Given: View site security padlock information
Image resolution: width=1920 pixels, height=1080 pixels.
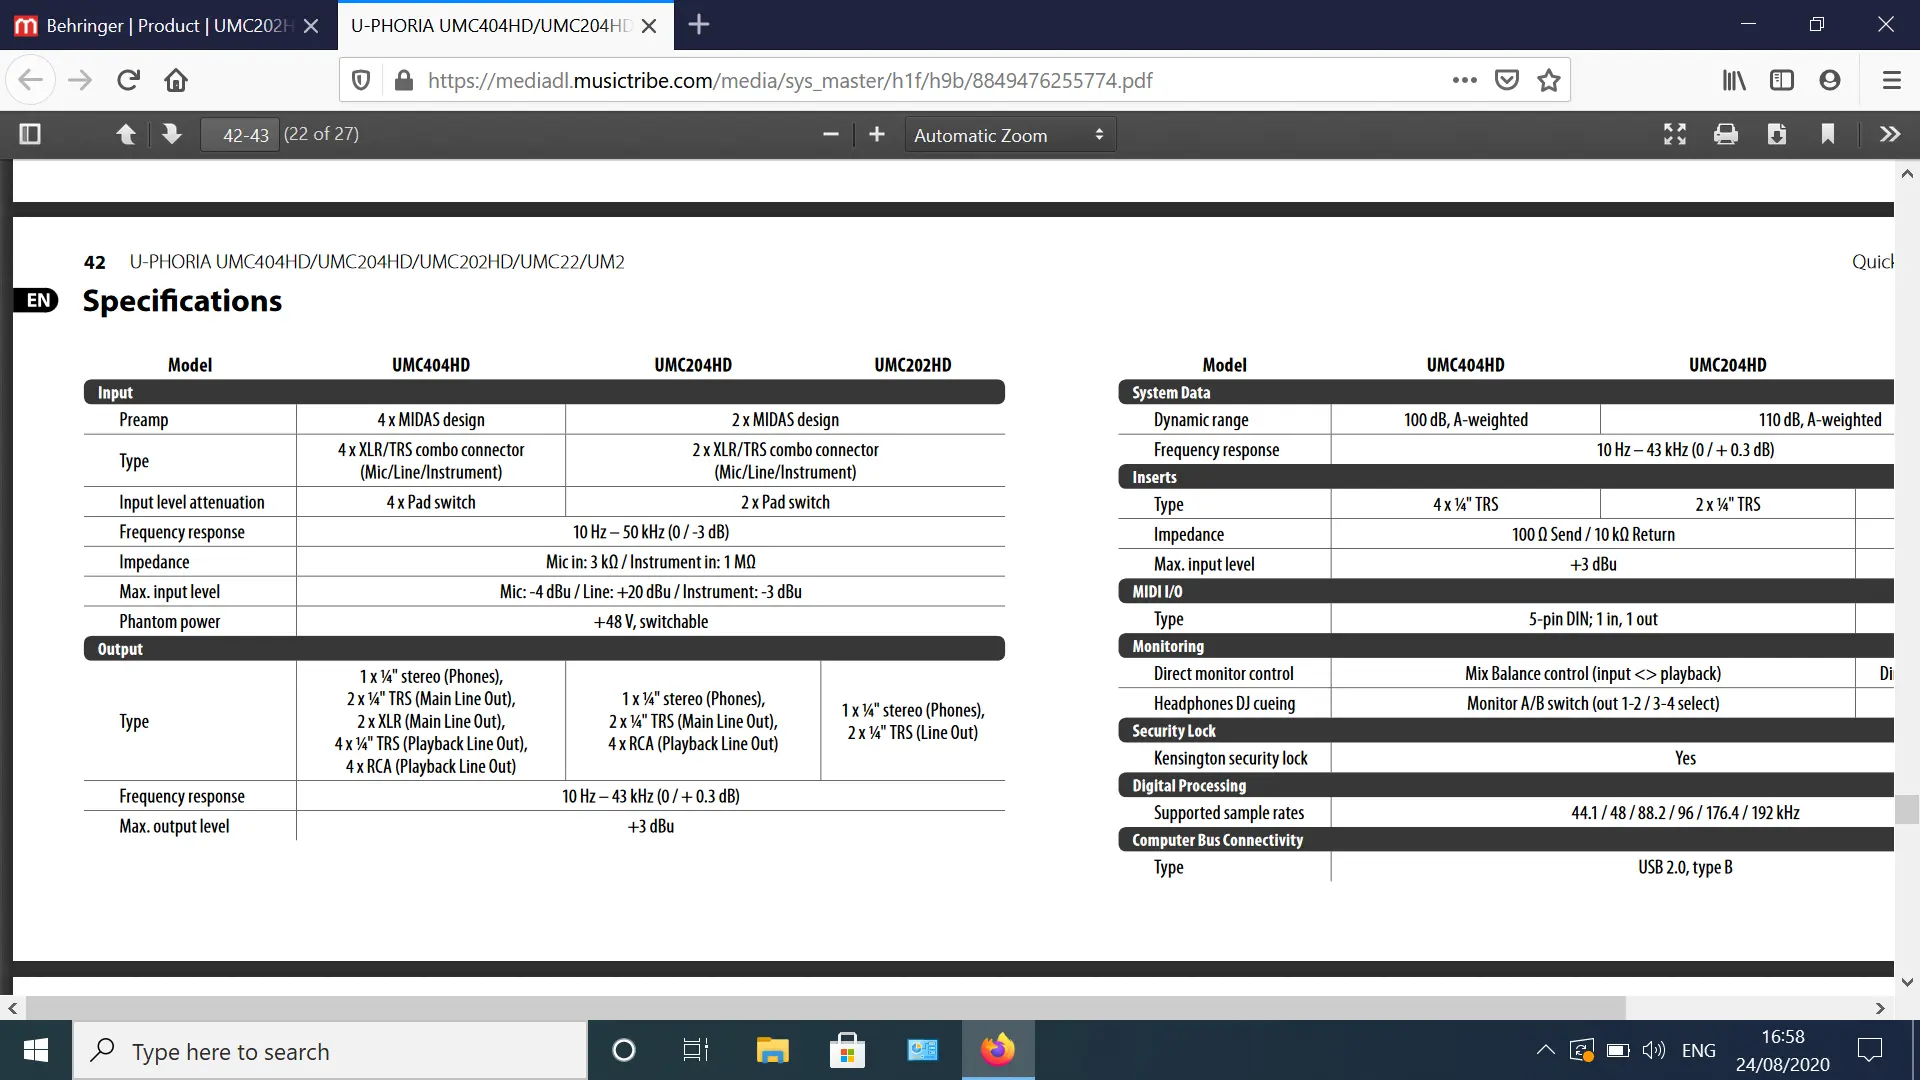Looking at the screenshot, I should [404, 80].
